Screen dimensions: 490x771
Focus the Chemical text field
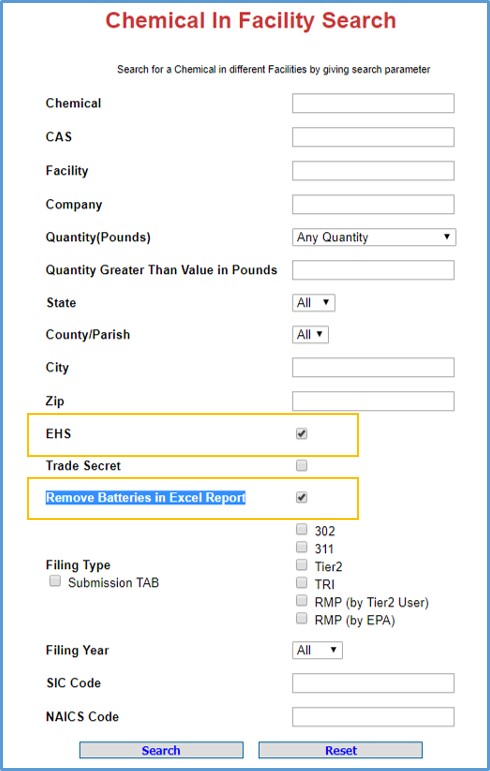point(373,103)
